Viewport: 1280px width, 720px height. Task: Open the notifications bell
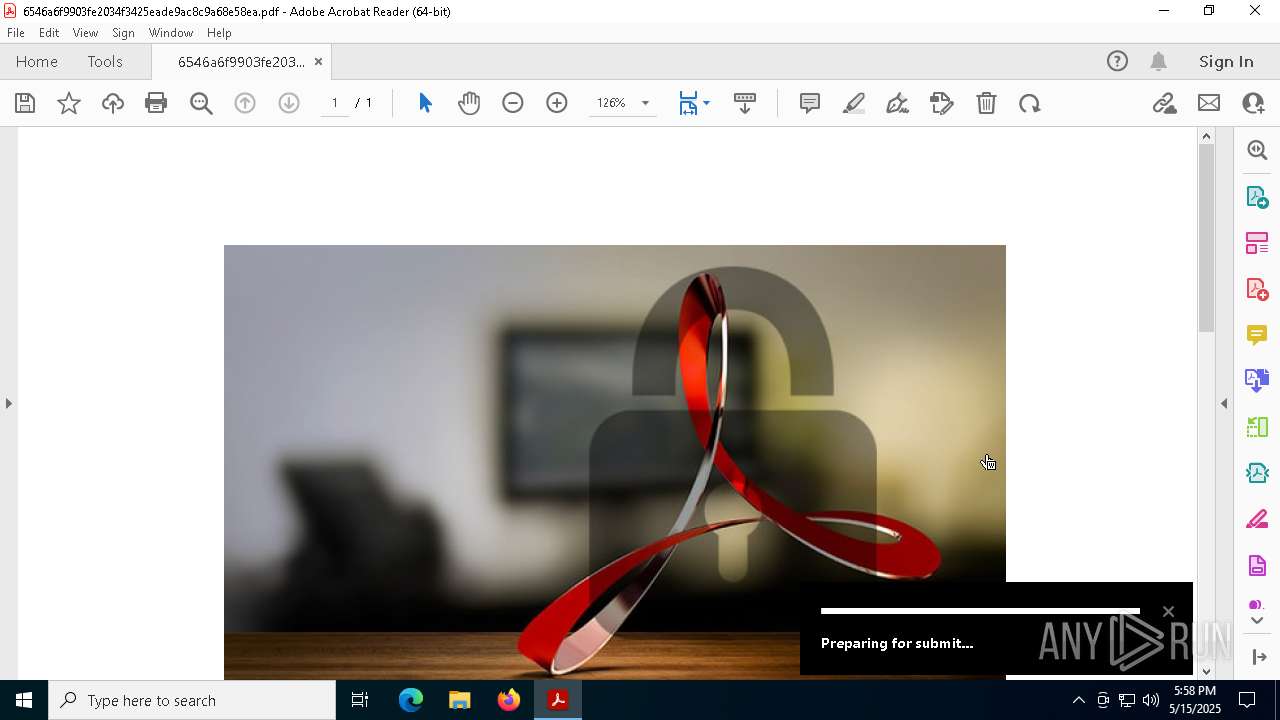(x=1159, y=61)
